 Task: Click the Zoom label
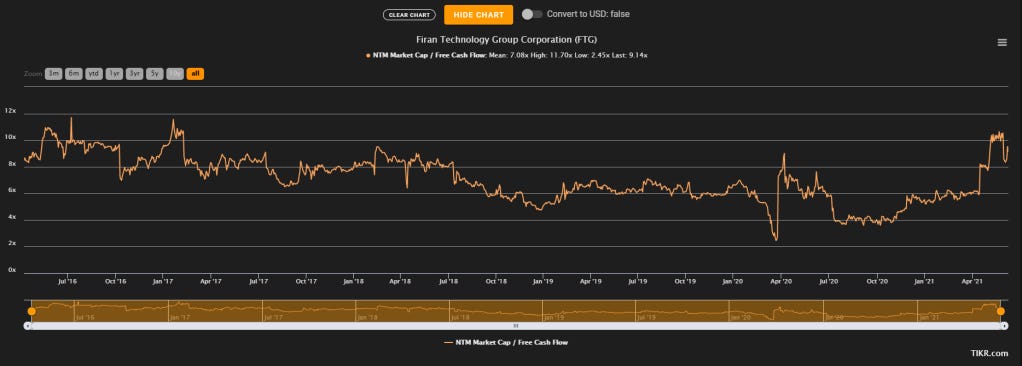[33, 74]
